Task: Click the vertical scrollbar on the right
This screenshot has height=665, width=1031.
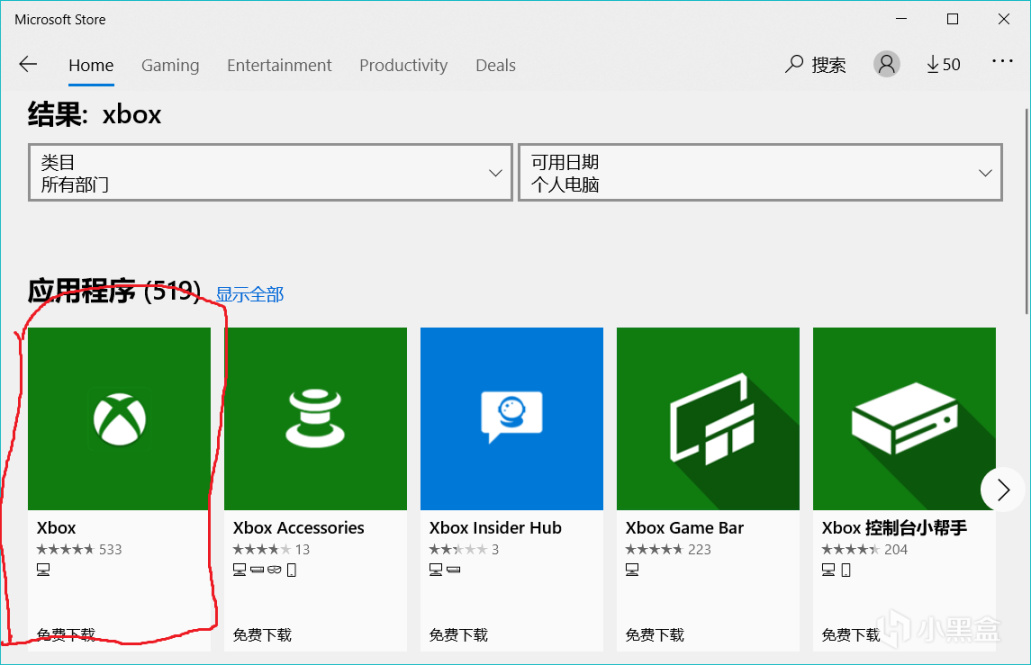Action: (1026, 210)
